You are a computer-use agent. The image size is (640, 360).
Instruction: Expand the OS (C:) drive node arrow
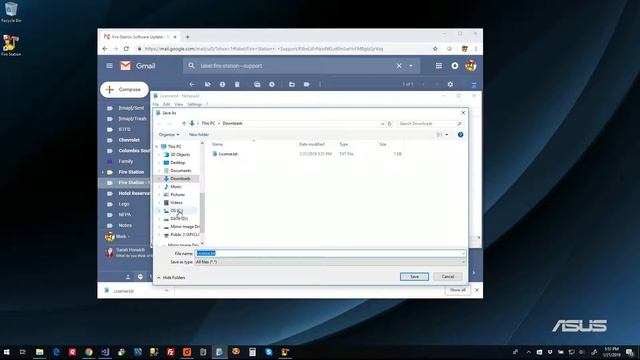(159, 211)
